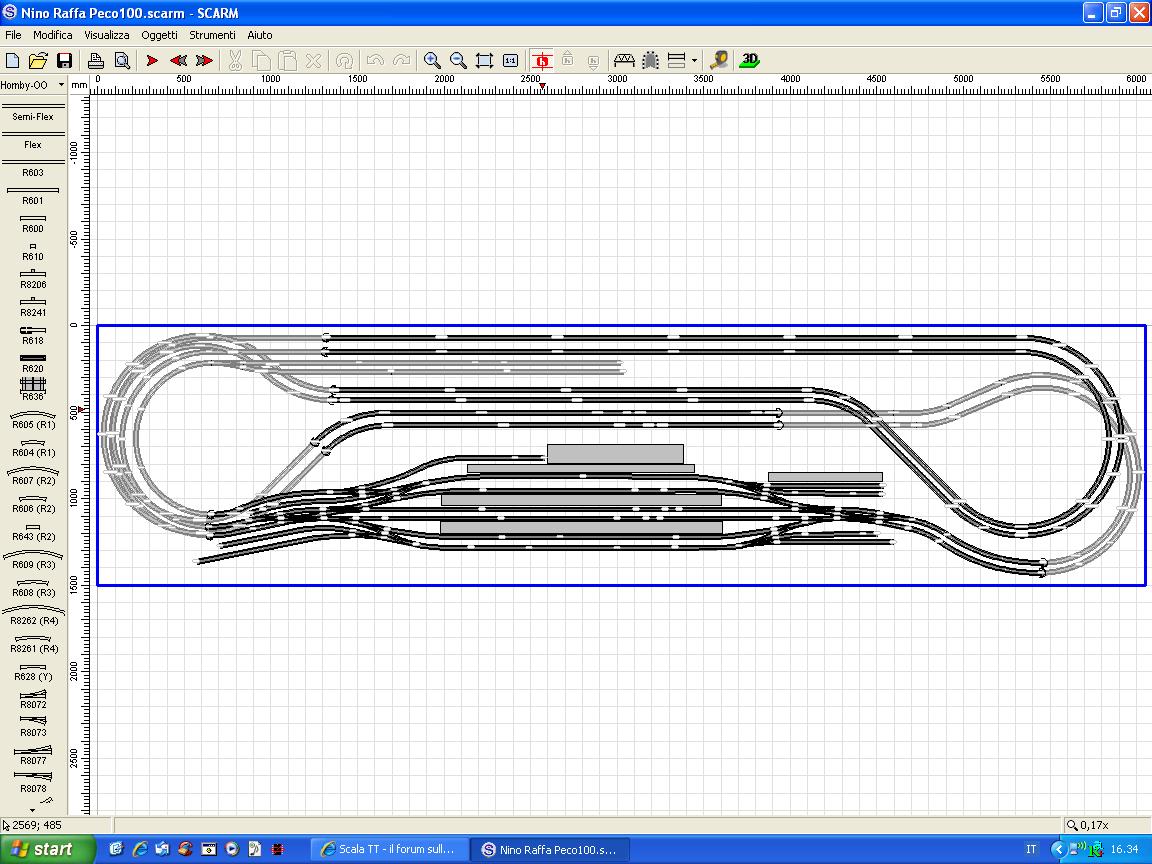Expand hidden system tray icons arrow

point(1058,849)
